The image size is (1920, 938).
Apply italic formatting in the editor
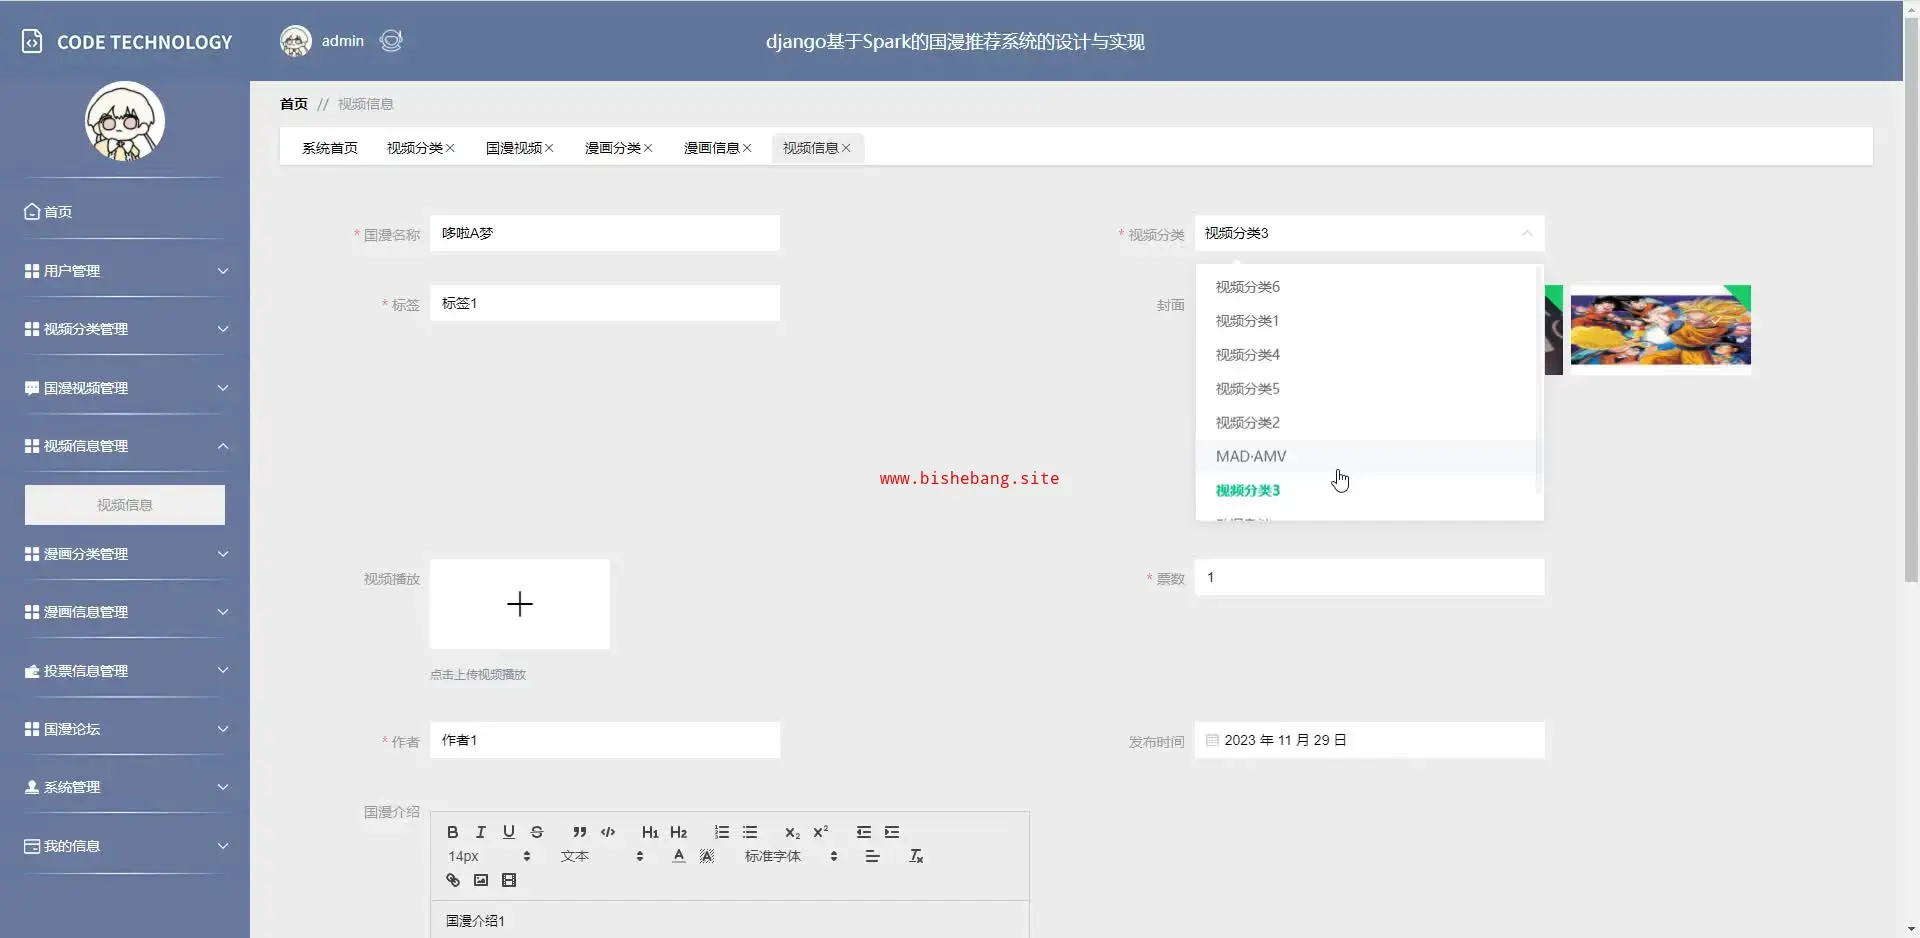coord(481,832)
